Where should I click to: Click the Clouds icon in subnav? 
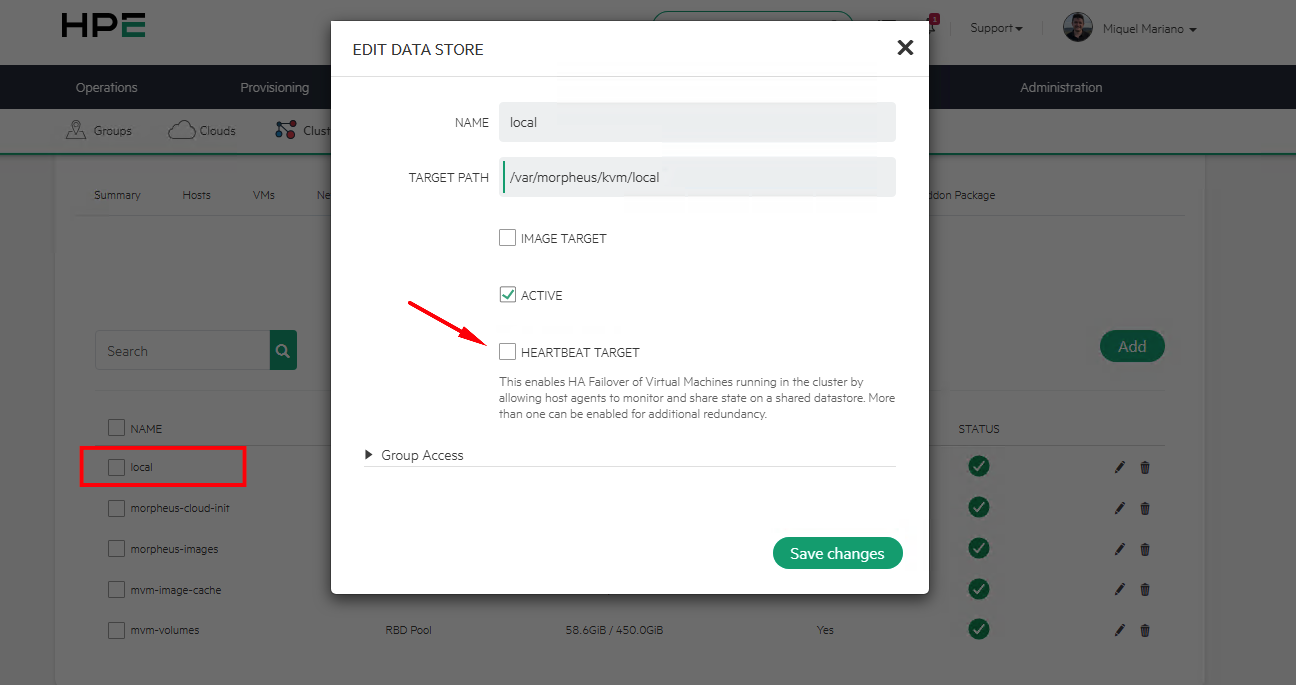click(181, 130)
